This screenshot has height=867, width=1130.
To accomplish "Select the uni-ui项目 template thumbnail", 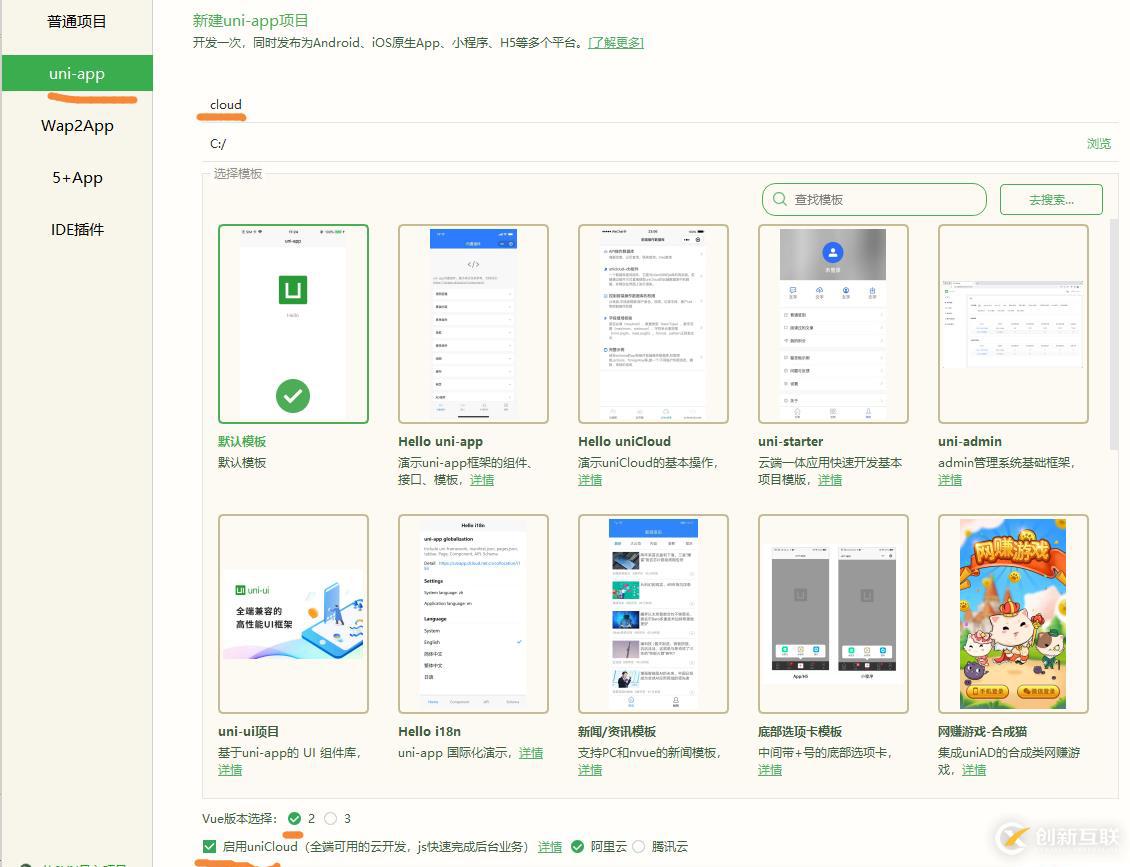I will [x=293, y=614].
